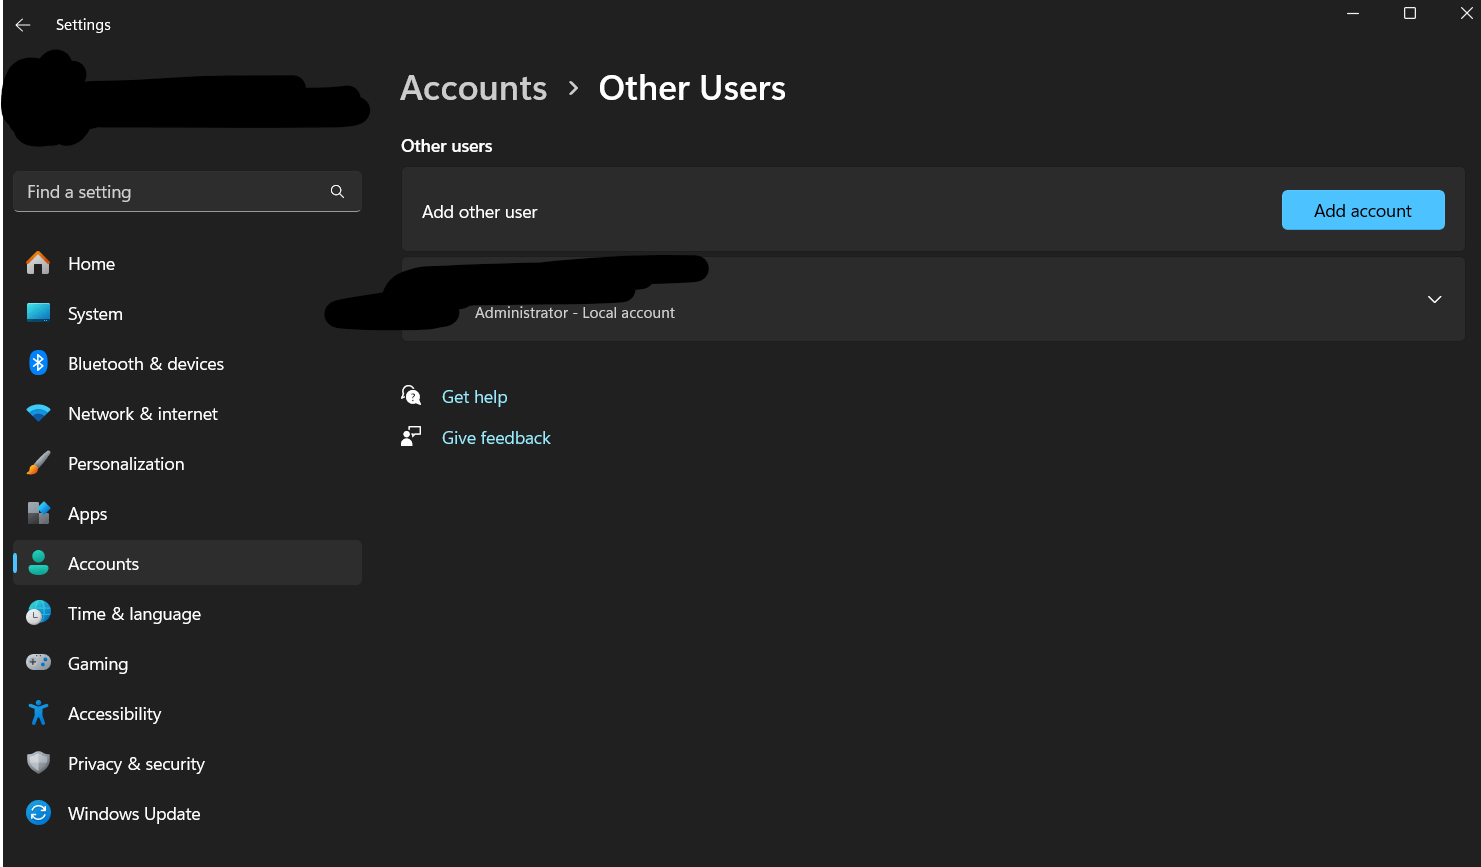This screenshot has height=867, width=1481.
Task: Click the Network wifi icon
Action: [x=38, y=413]
